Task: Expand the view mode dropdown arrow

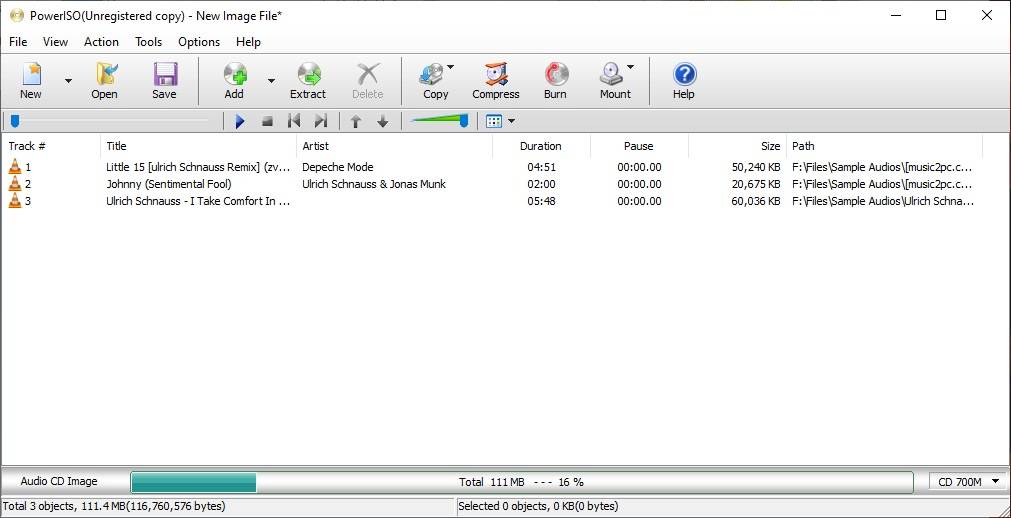Action: [x=512, y=121]
